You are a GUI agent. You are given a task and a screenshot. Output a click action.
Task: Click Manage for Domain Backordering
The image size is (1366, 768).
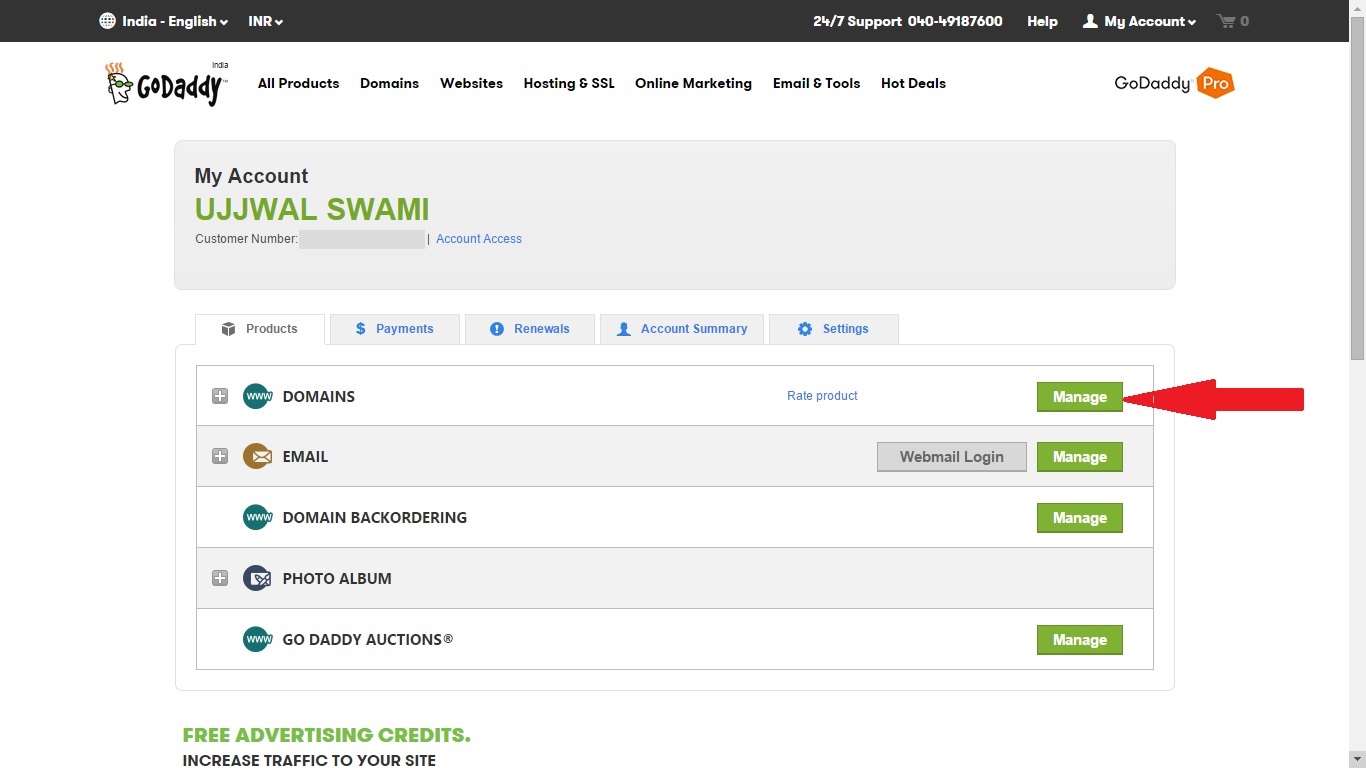point(1080,518)
